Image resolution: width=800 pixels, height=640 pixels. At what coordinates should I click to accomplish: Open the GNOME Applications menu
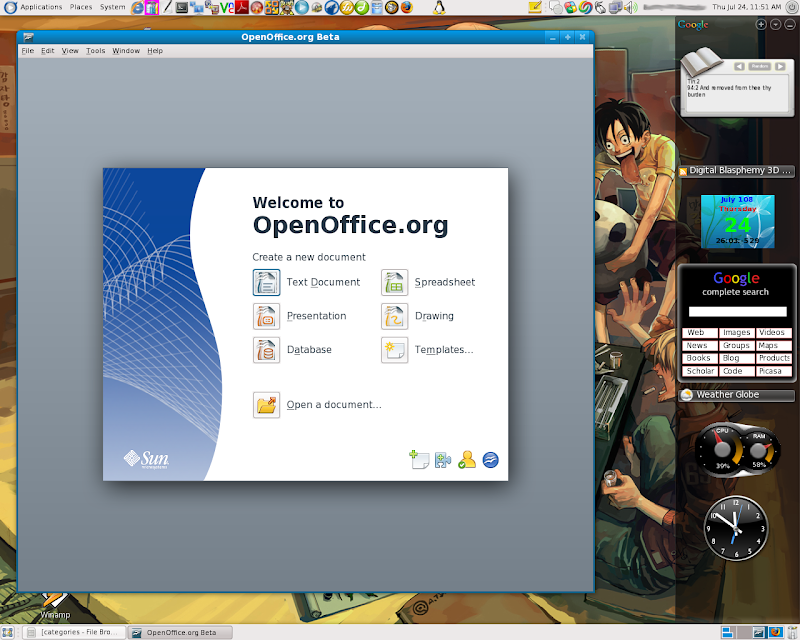tap(34, 7)
